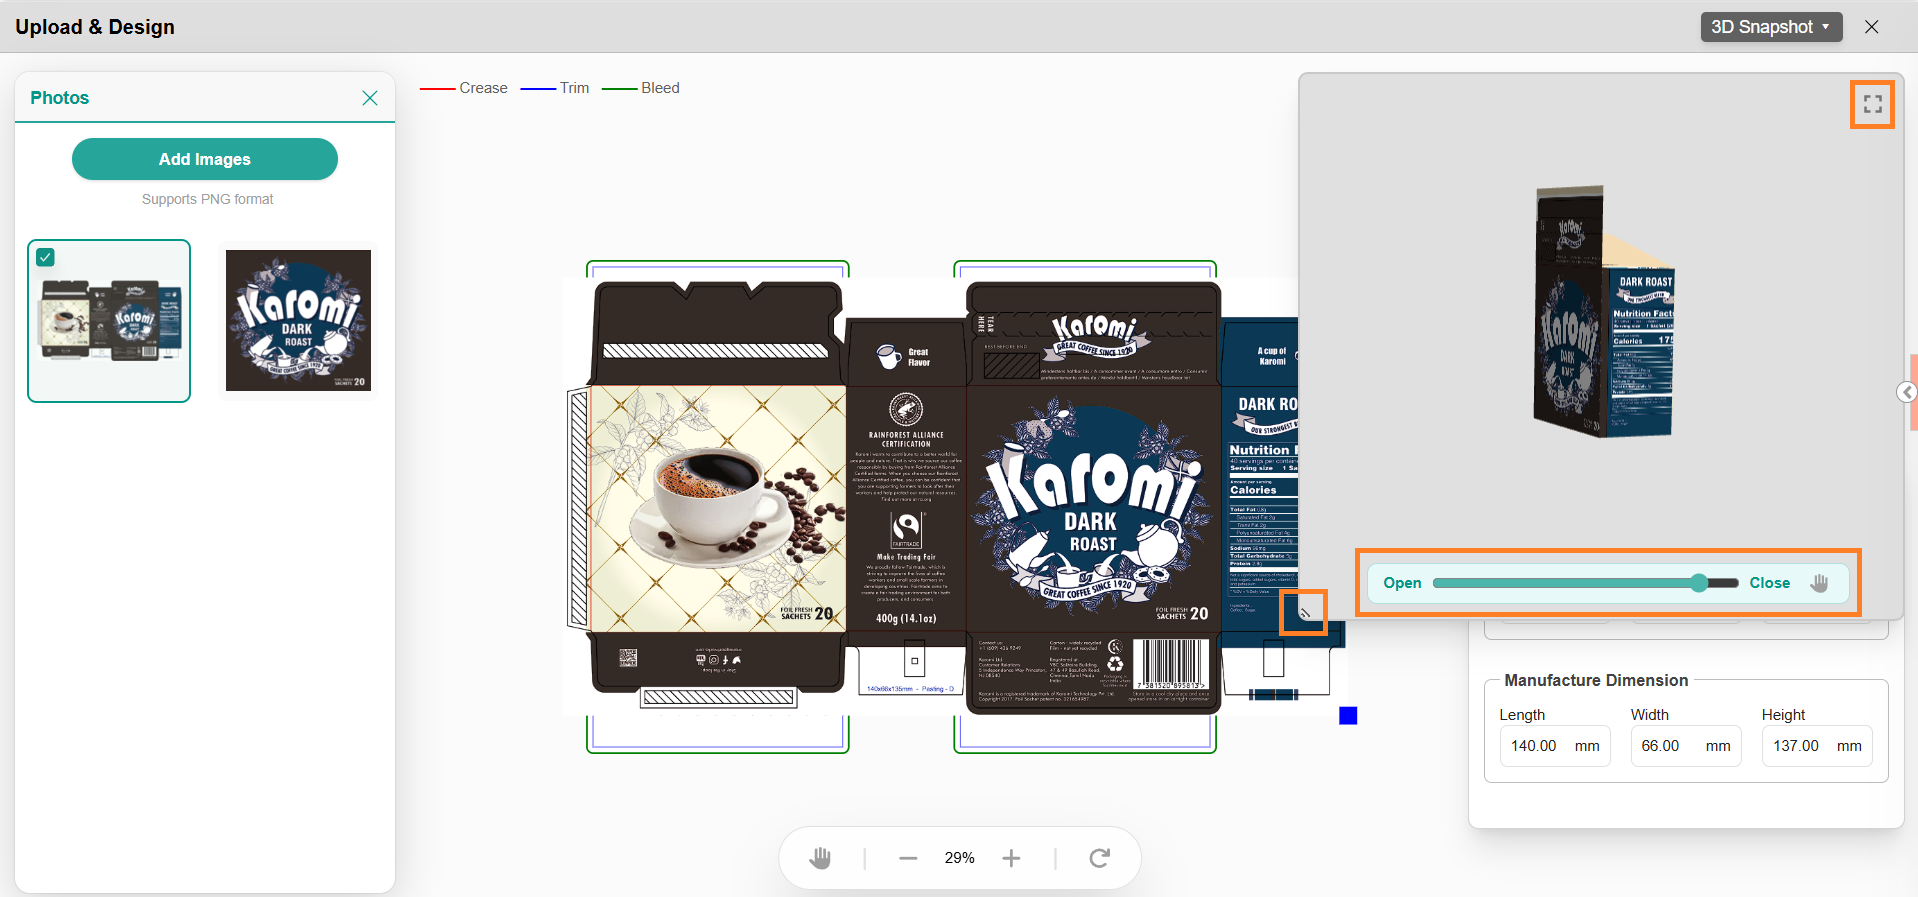
Task: Activate the hand rotate tool in 3D preview
Action: tap(1819, 583)
